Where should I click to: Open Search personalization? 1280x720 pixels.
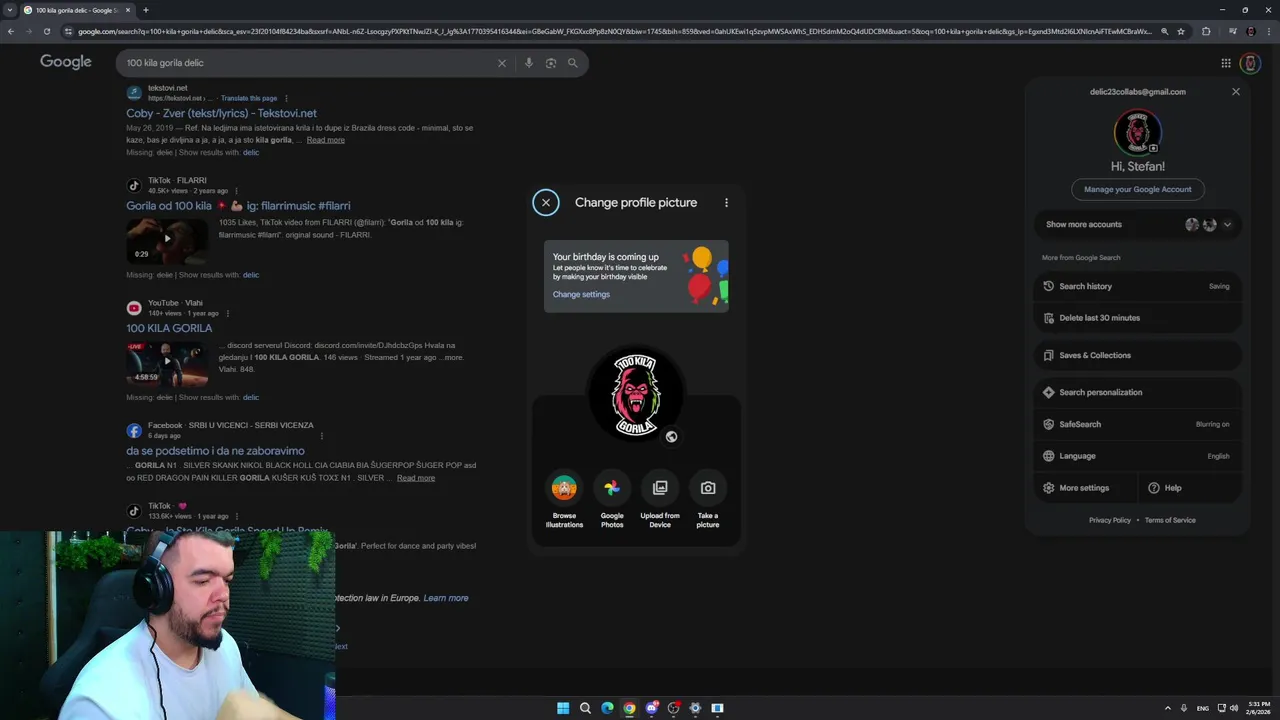[1138, 392]
